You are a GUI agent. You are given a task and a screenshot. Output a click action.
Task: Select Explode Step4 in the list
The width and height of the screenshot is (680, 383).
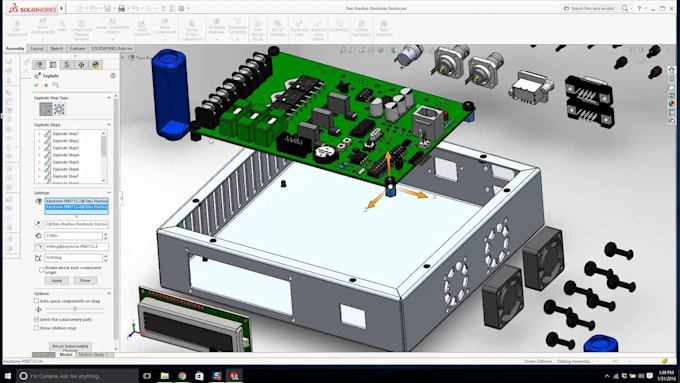click(x=65, y=155)
